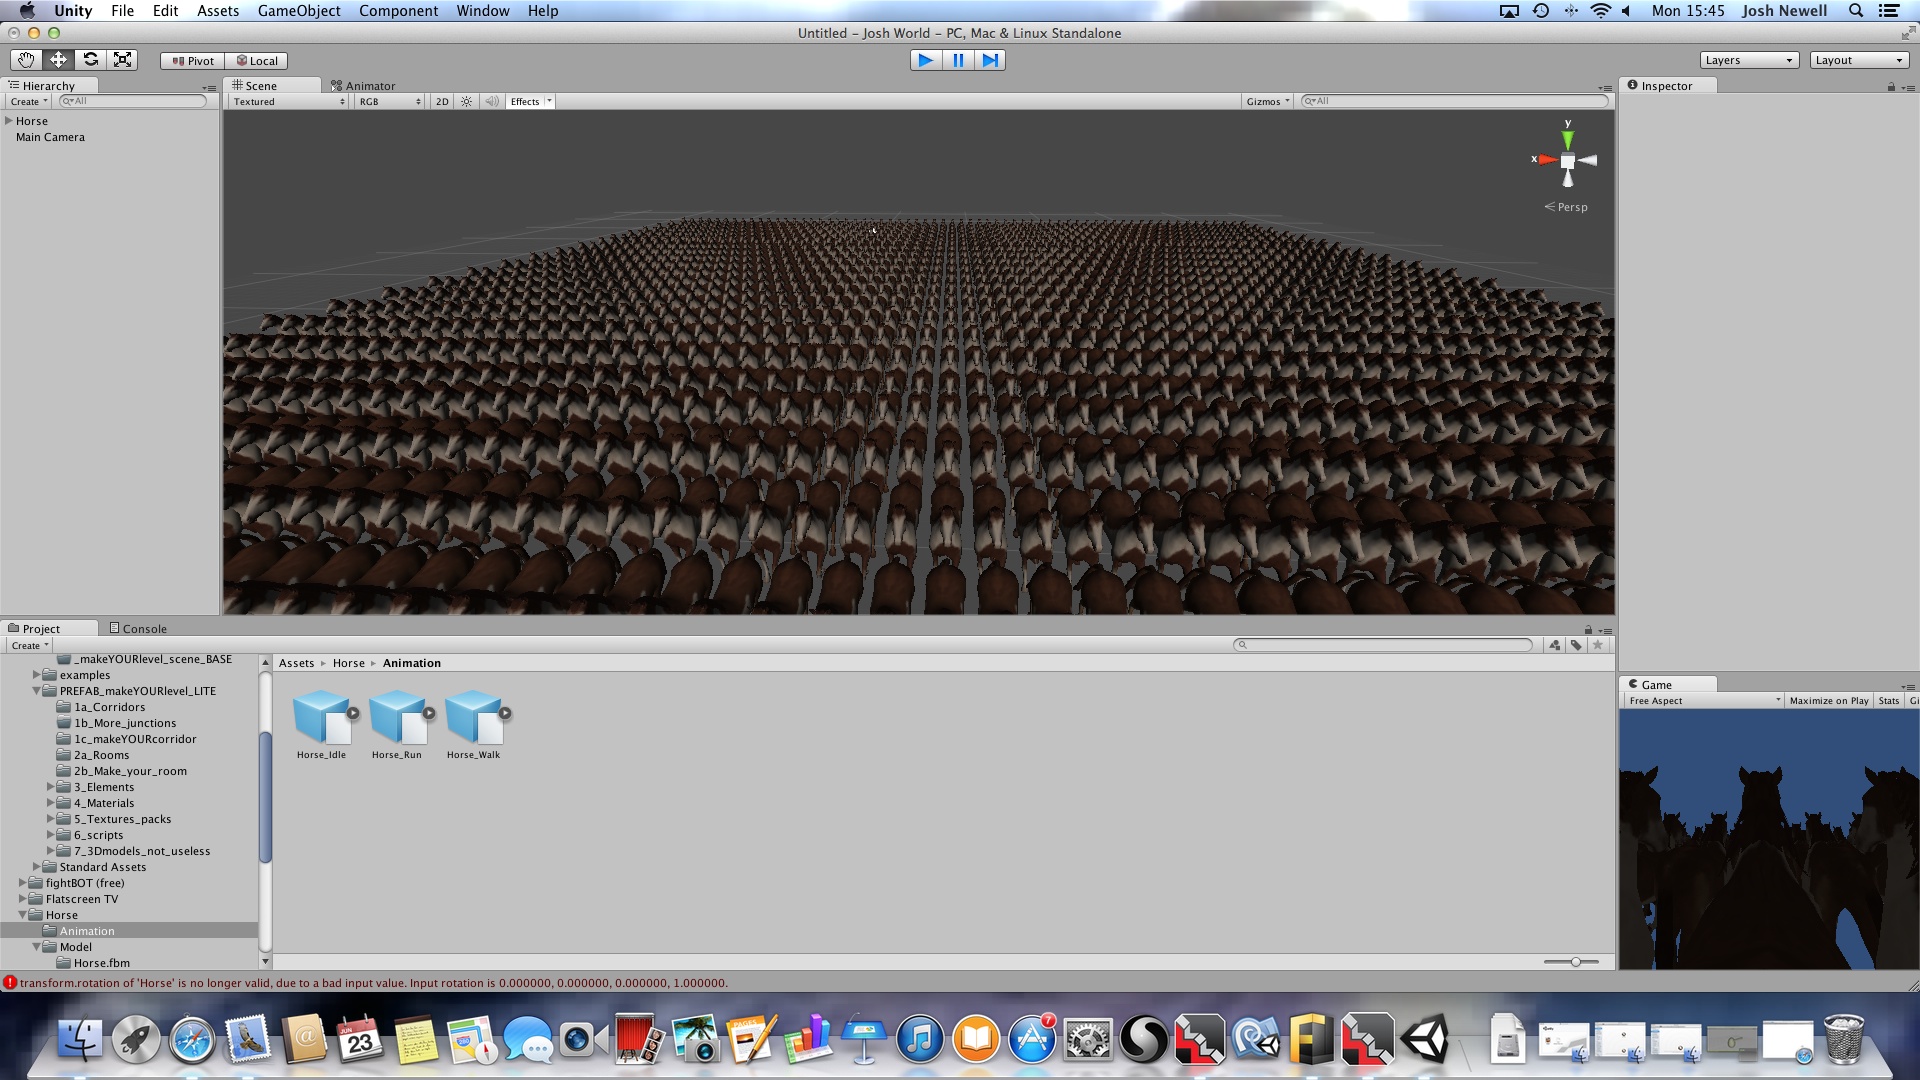Open Unity from the Dock
The height and width of the screenshot is (1080, 1920).
tap(1424, 1040)
